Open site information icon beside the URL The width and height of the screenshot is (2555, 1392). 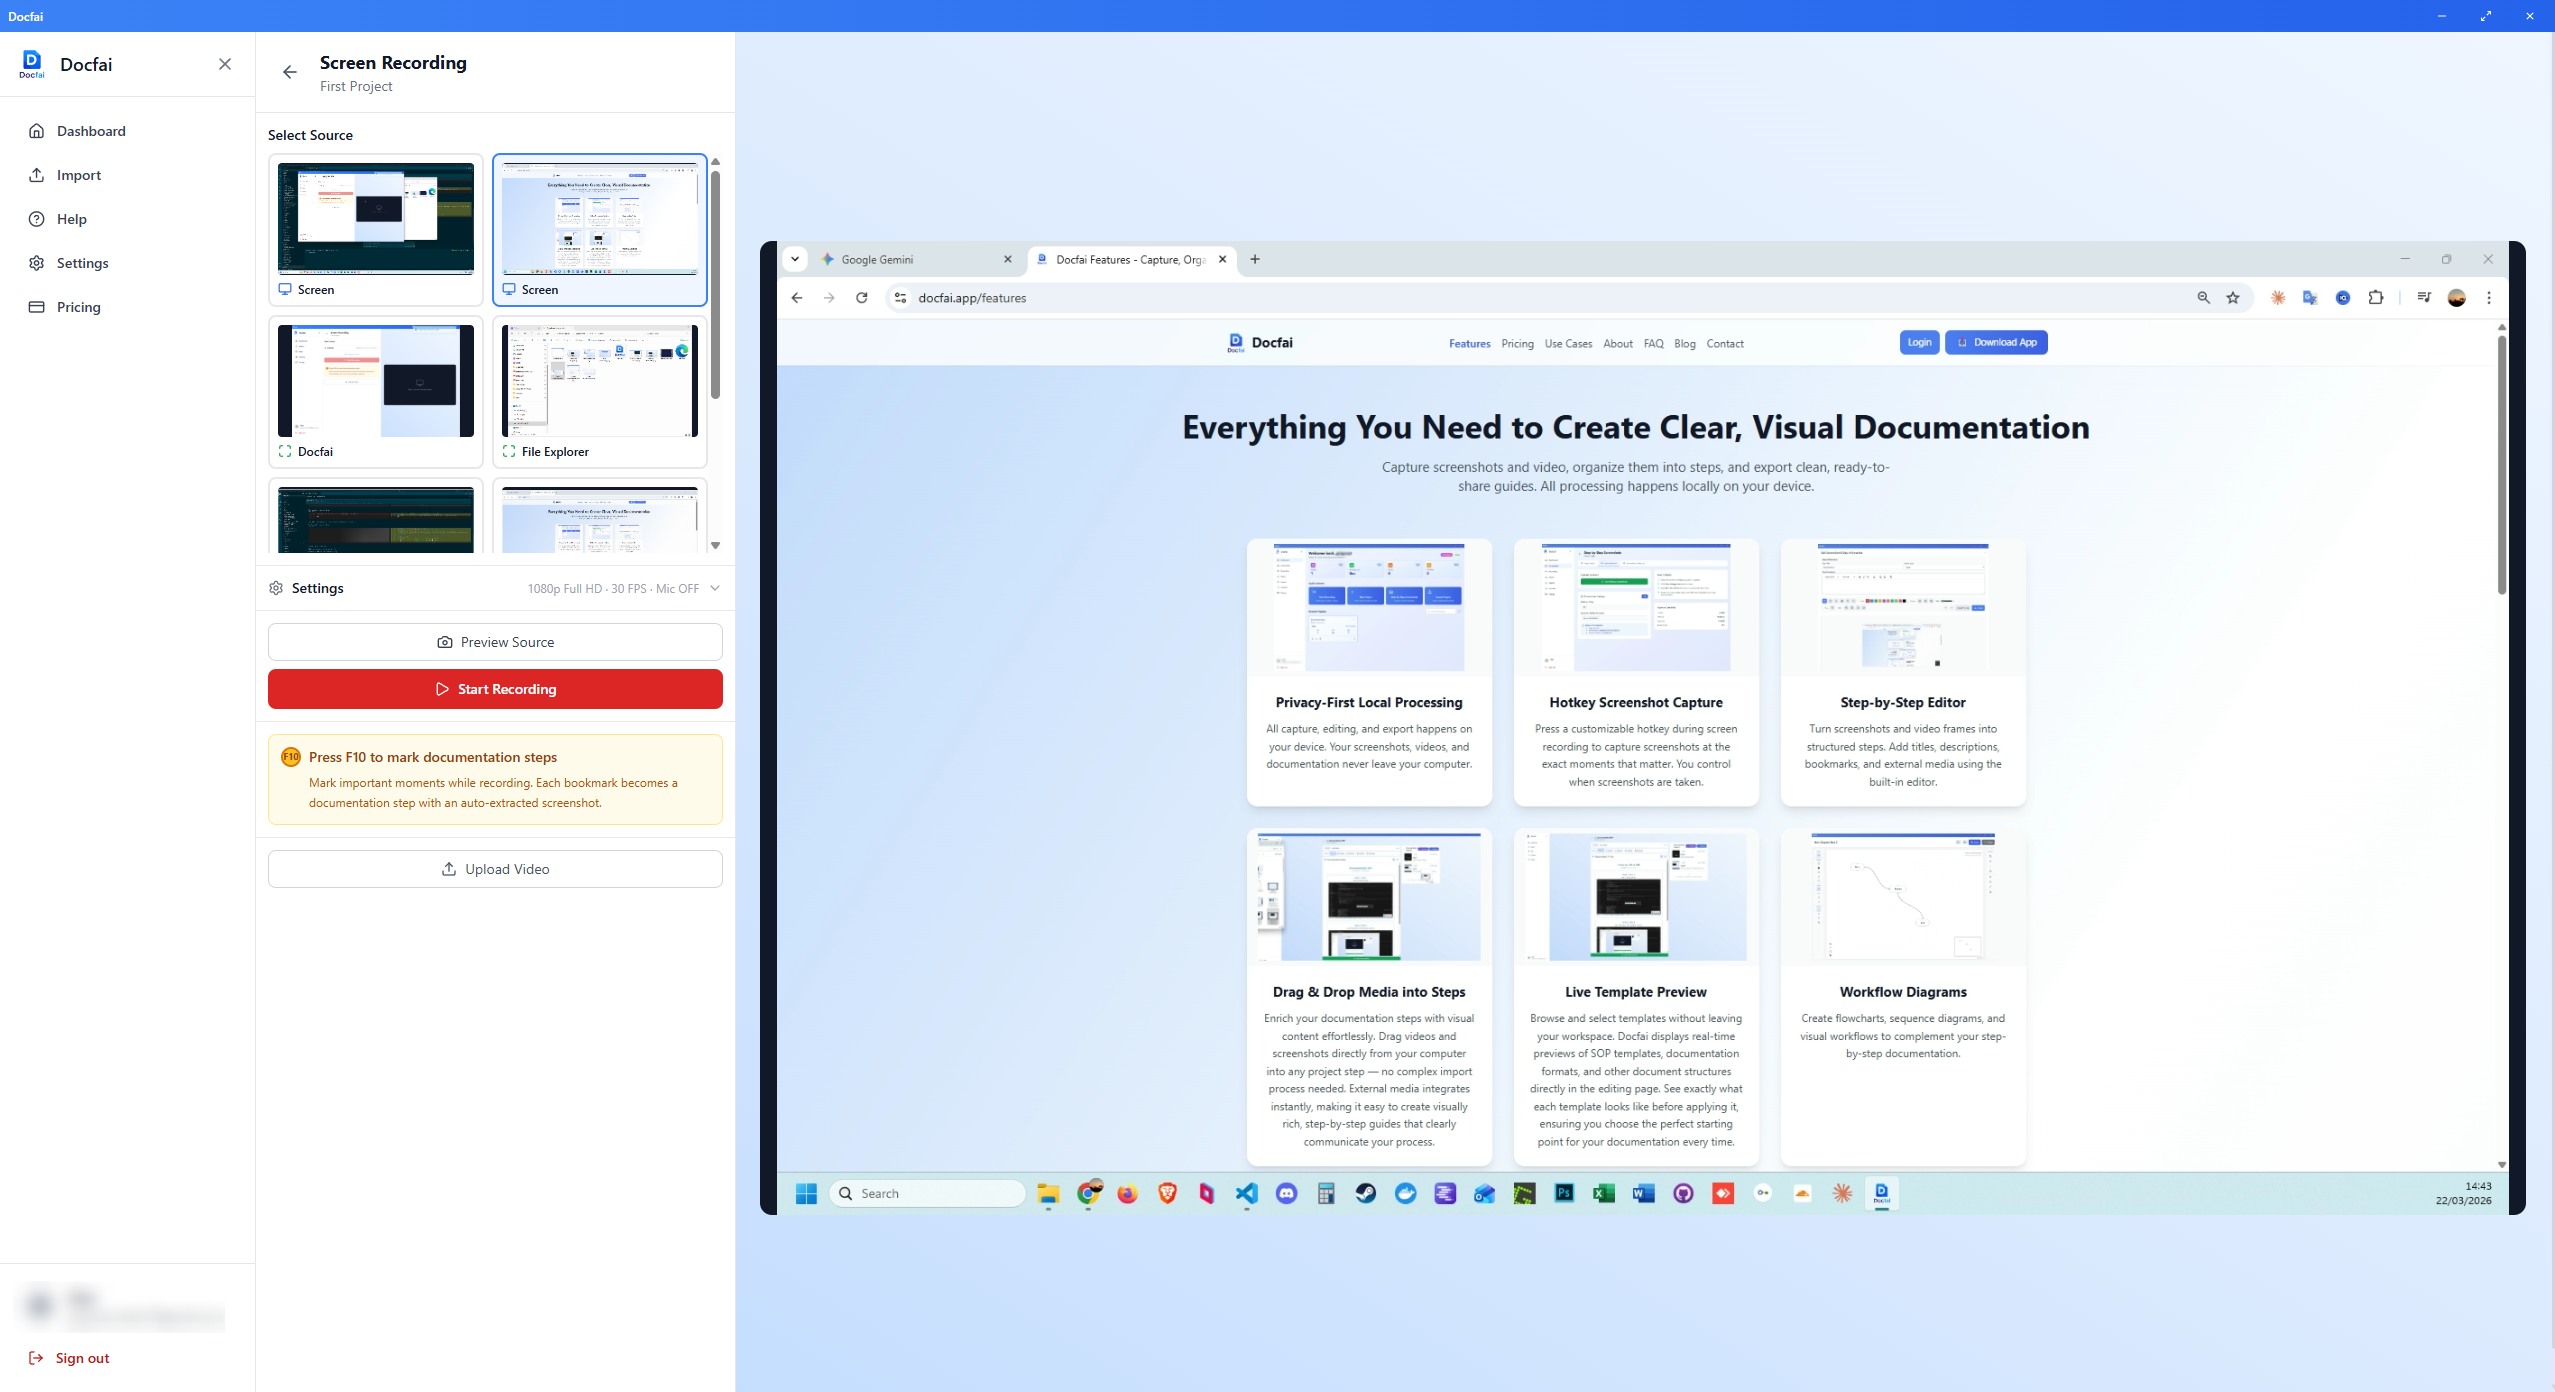click(900, 298)
